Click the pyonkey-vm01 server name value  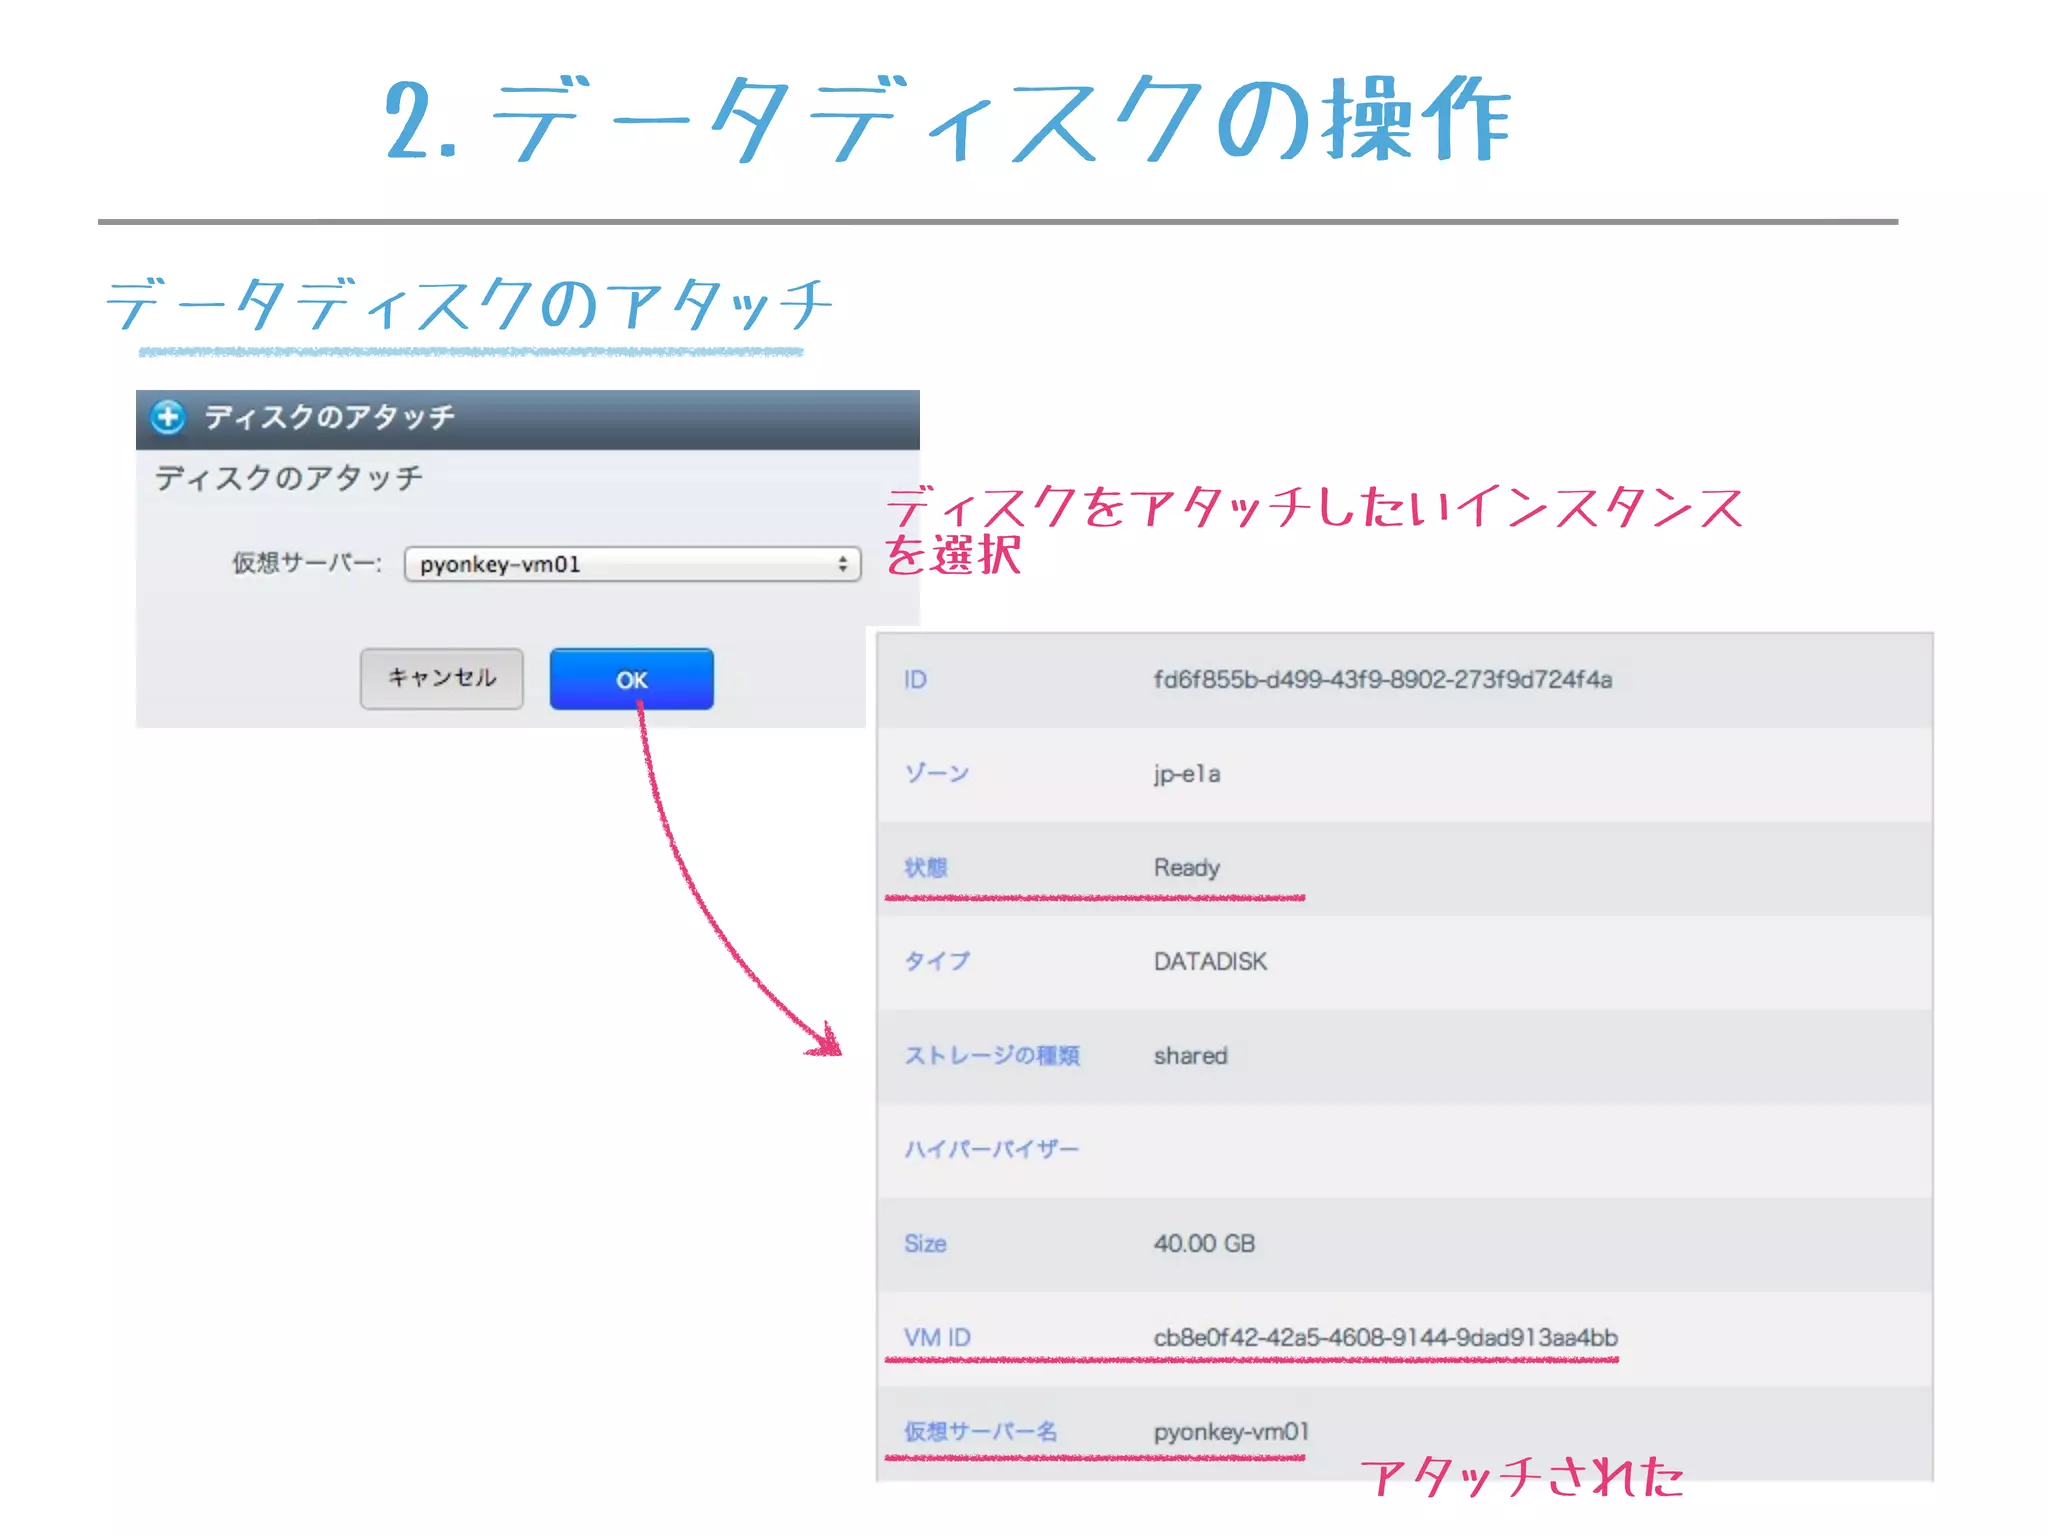click(1230, 1432)
